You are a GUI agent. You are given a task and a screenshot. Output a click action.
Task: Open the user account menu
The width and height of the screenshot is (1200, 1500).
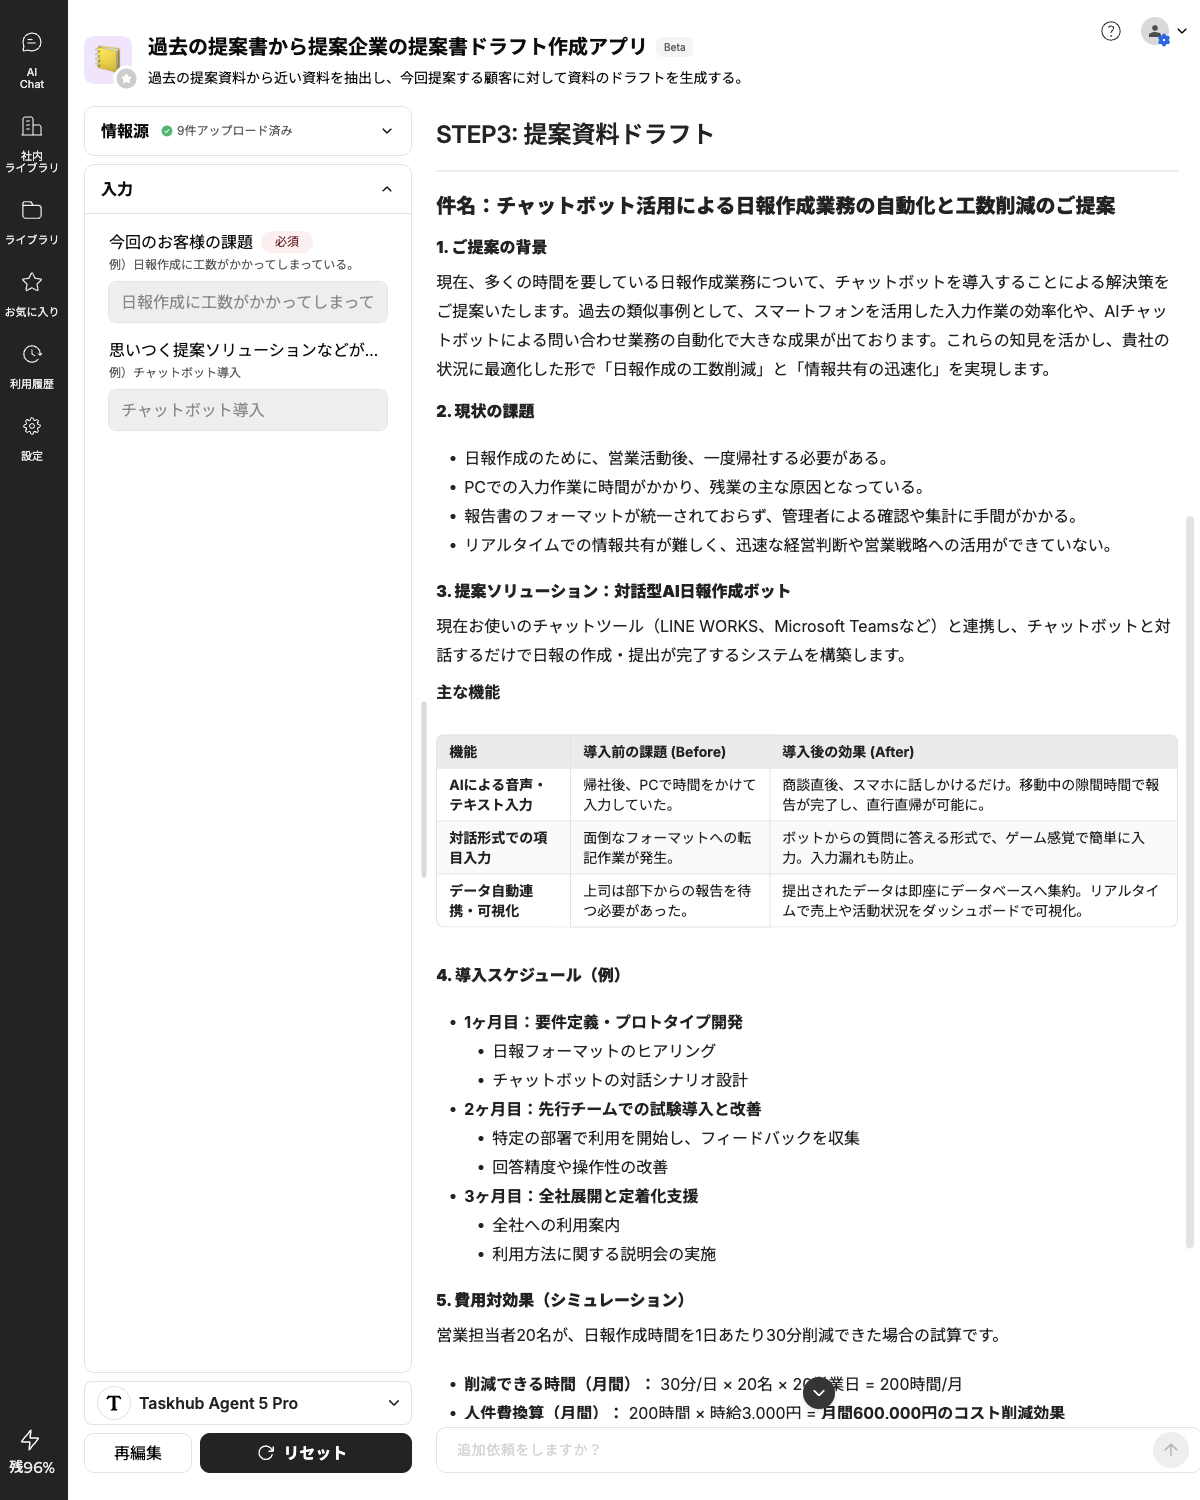[1164, 31]
